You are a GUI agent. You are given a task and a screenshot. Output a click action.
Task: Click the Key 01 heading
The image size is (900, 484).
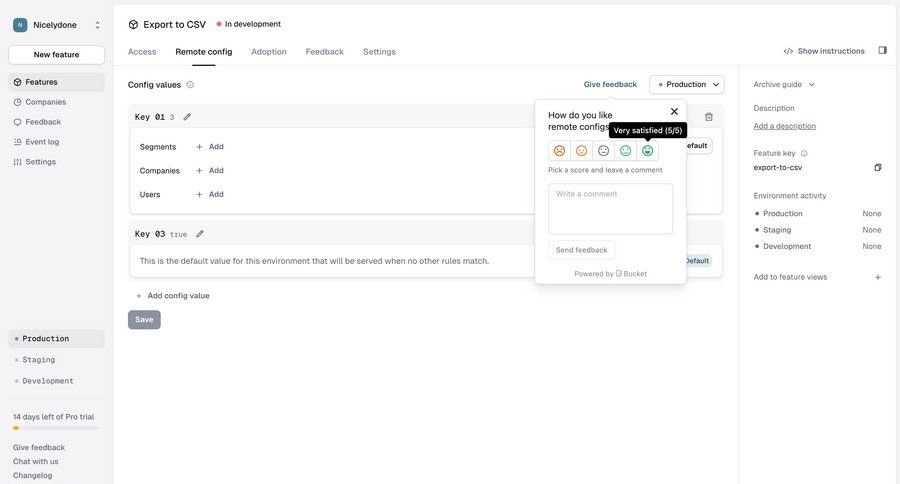(x=150, y=117)
